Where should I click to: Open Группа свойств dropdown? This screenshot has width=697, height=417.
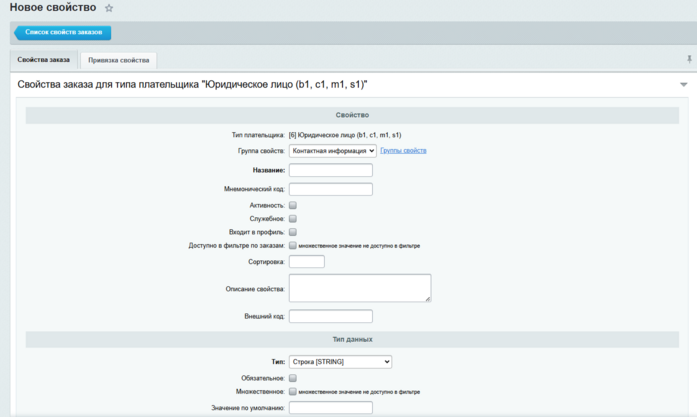pyautogui.click(x=332, y=151)
